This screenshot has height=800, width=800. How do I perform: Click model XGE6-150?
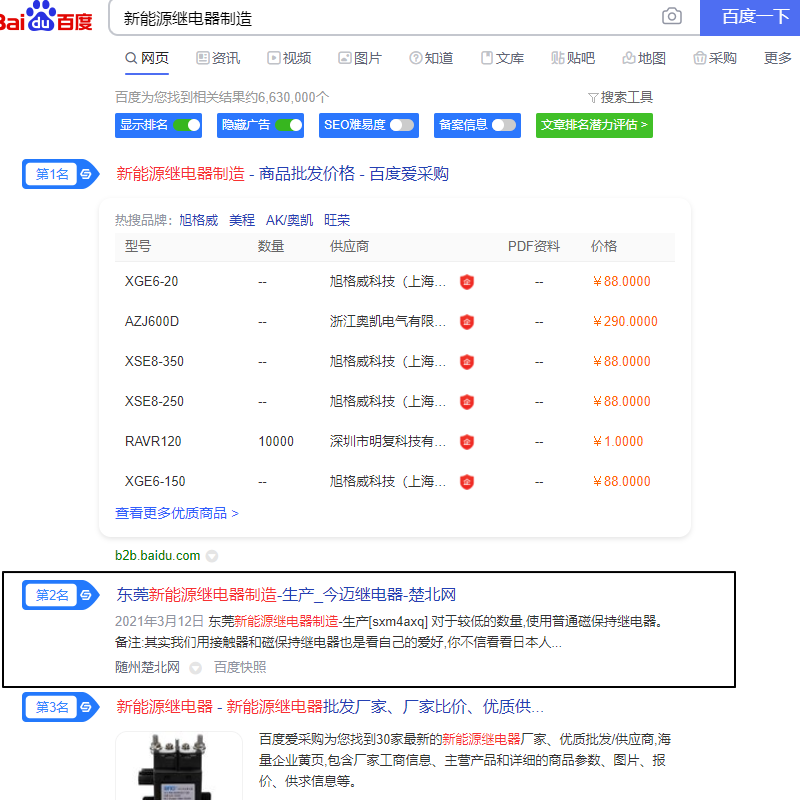click(x=155, y=481)
